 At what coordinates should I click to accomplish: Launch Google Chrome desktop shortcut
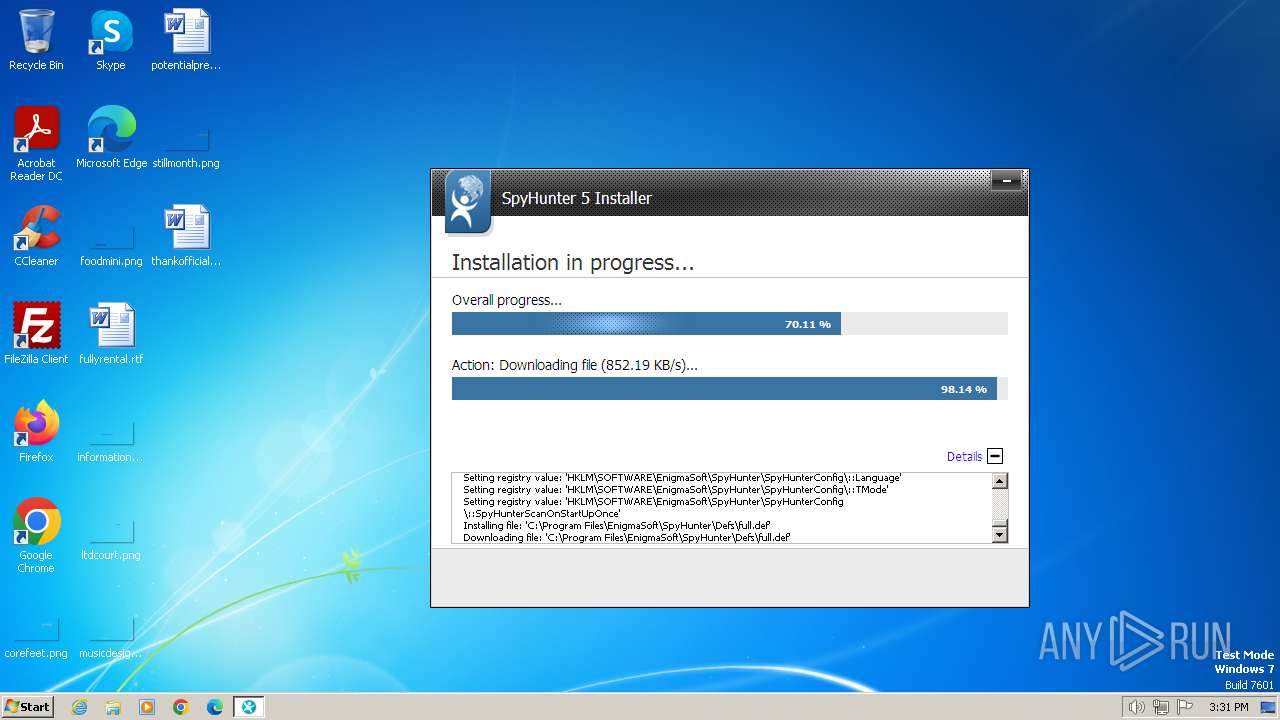click(x=36, y=535)
